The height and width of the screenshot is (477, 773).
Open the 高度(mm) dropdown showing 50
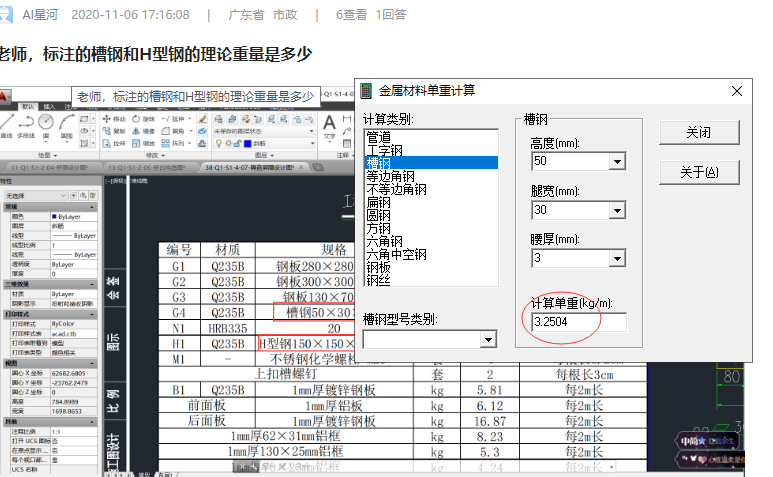[x=617, y=161]
